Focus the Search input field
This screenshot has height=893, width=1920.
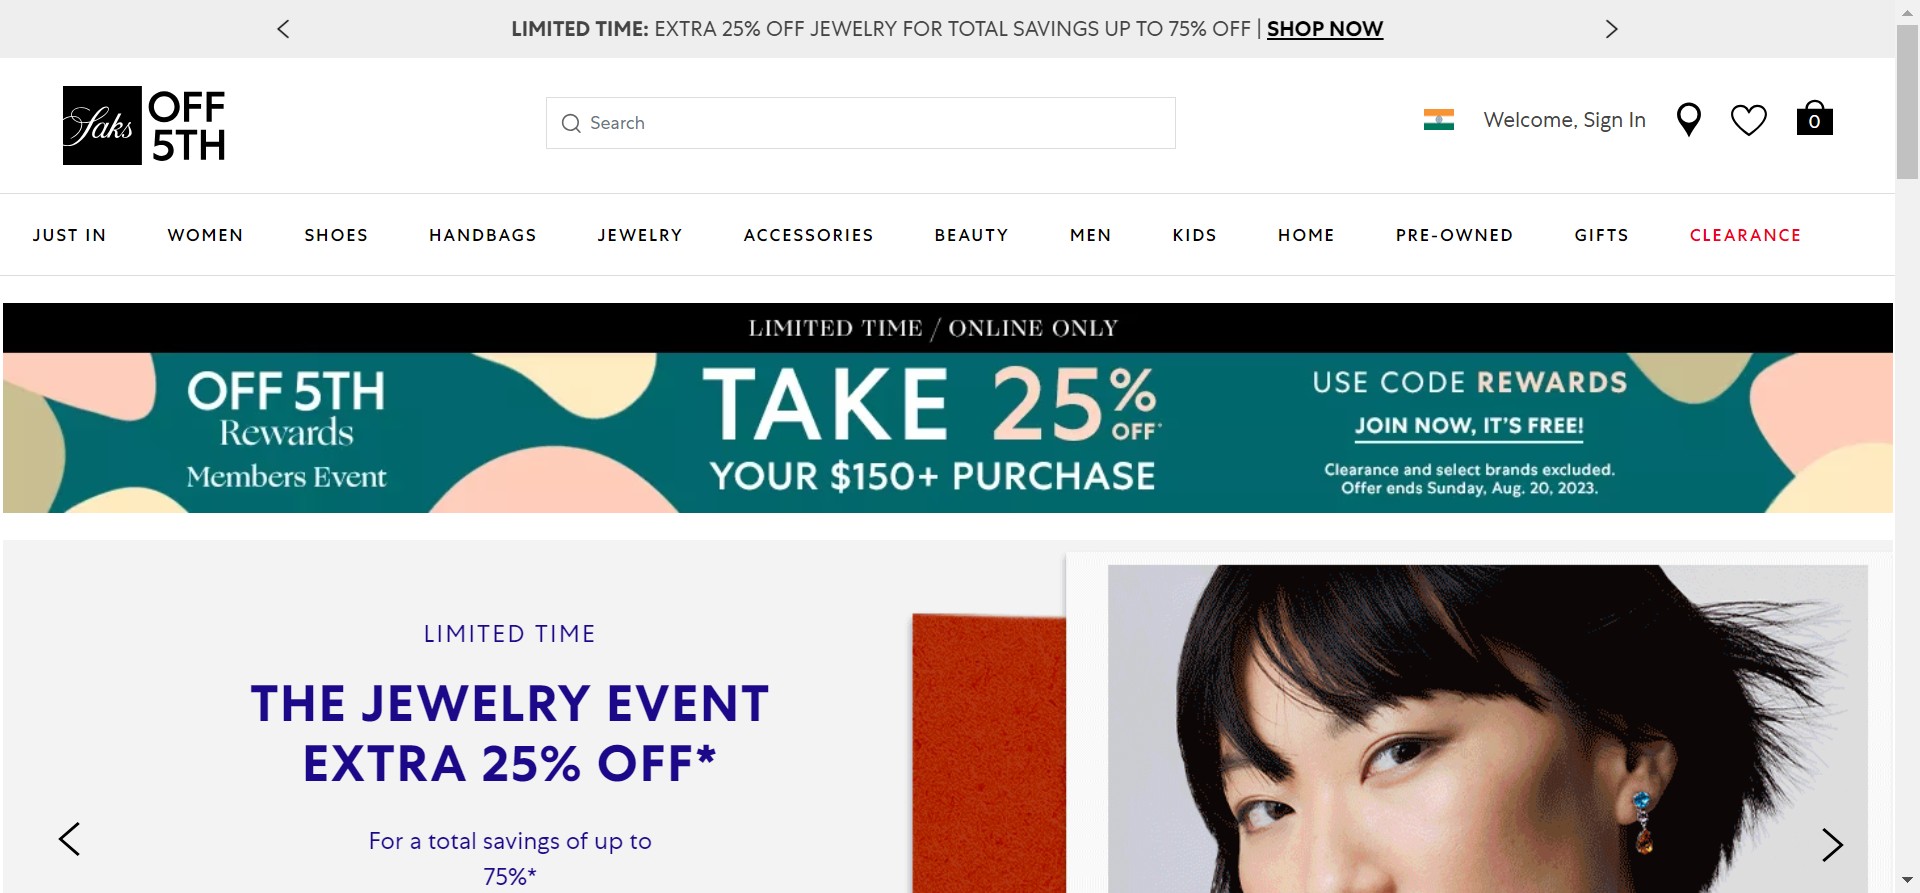(860, 123)
